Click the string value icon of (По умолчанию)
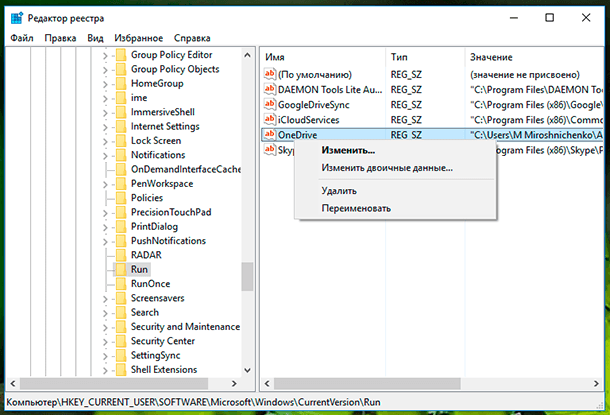Image resolution: width=610 pixels, height=415 pixels. [x=270, y=74]
